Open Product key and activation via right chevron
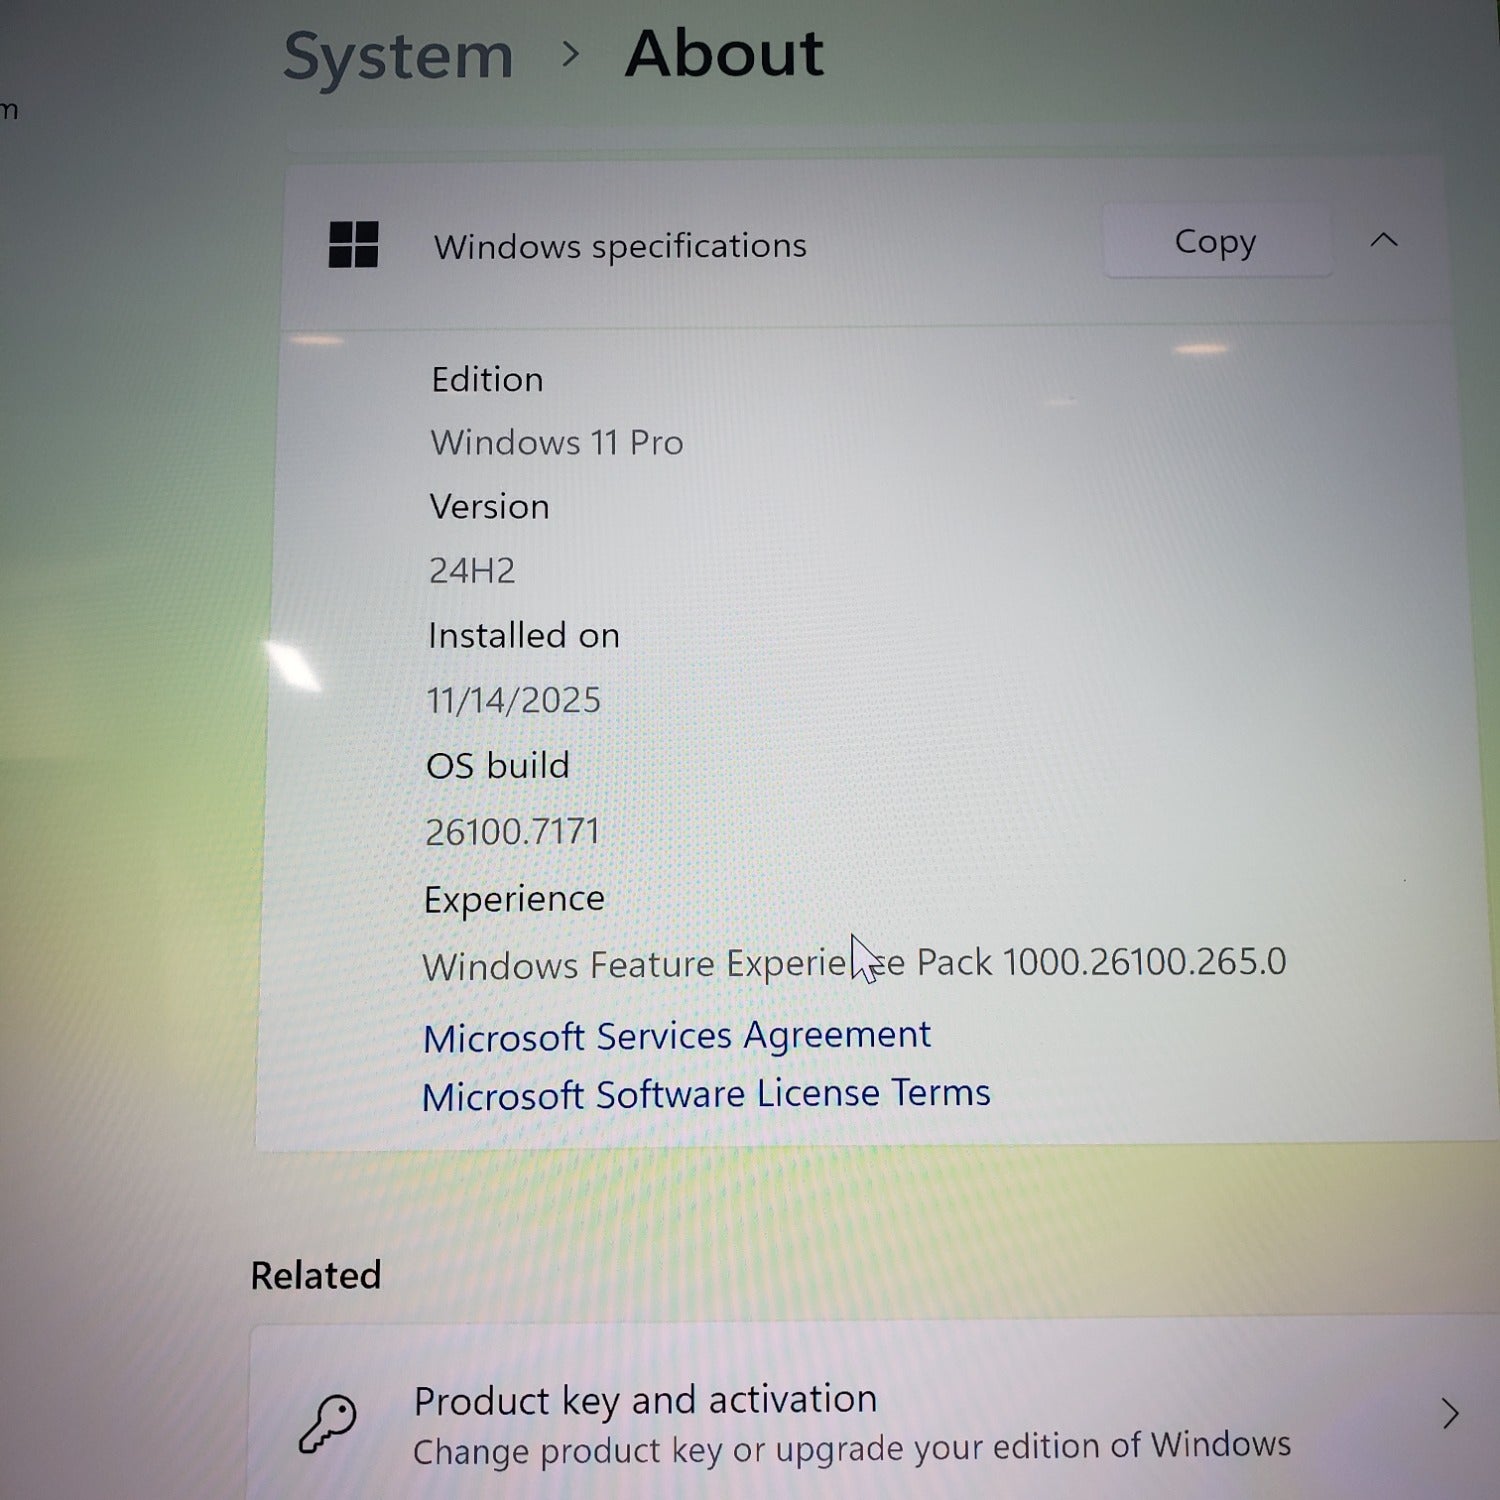Image resolution: width=1500 pixels, height=1500 pixels. click(1450, 1414)
